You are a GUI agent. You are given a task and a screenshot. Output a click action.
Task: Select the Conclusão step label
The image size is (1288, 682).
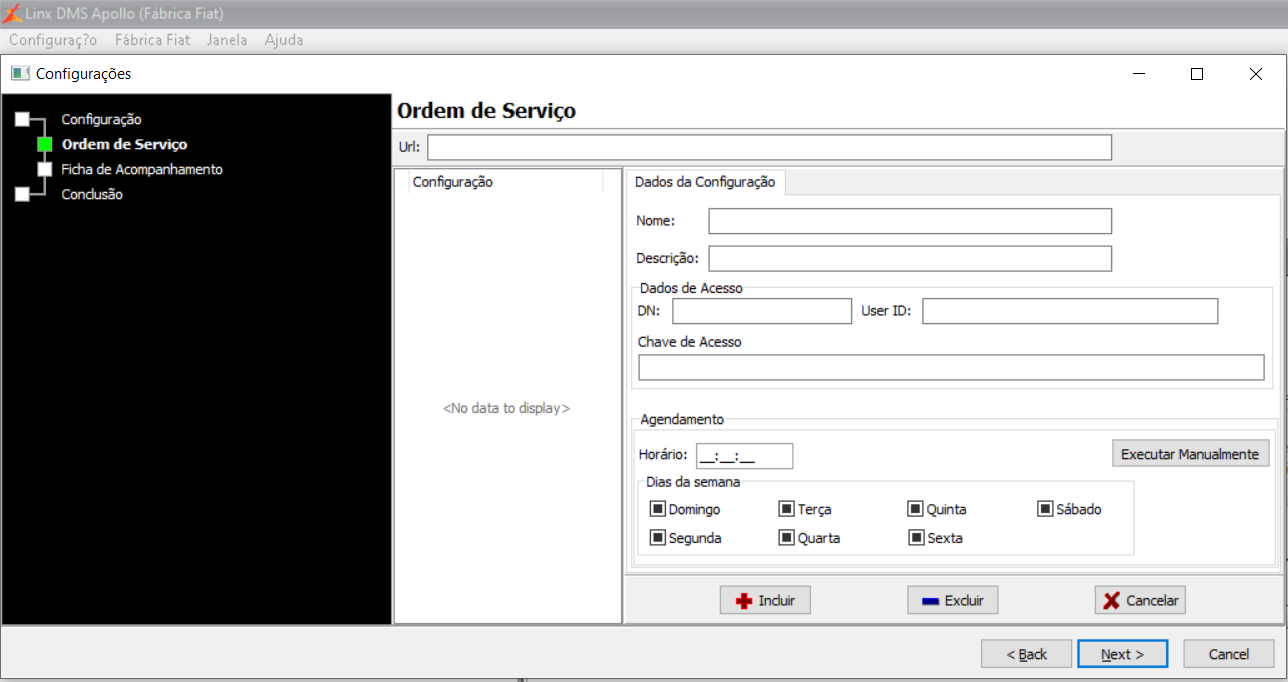point(92,194)
